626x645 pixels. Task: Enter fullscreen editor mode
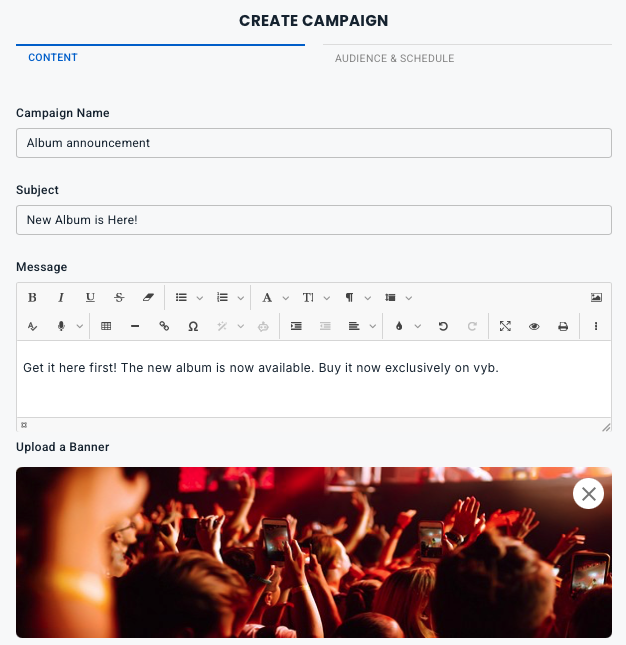(505, 326)
